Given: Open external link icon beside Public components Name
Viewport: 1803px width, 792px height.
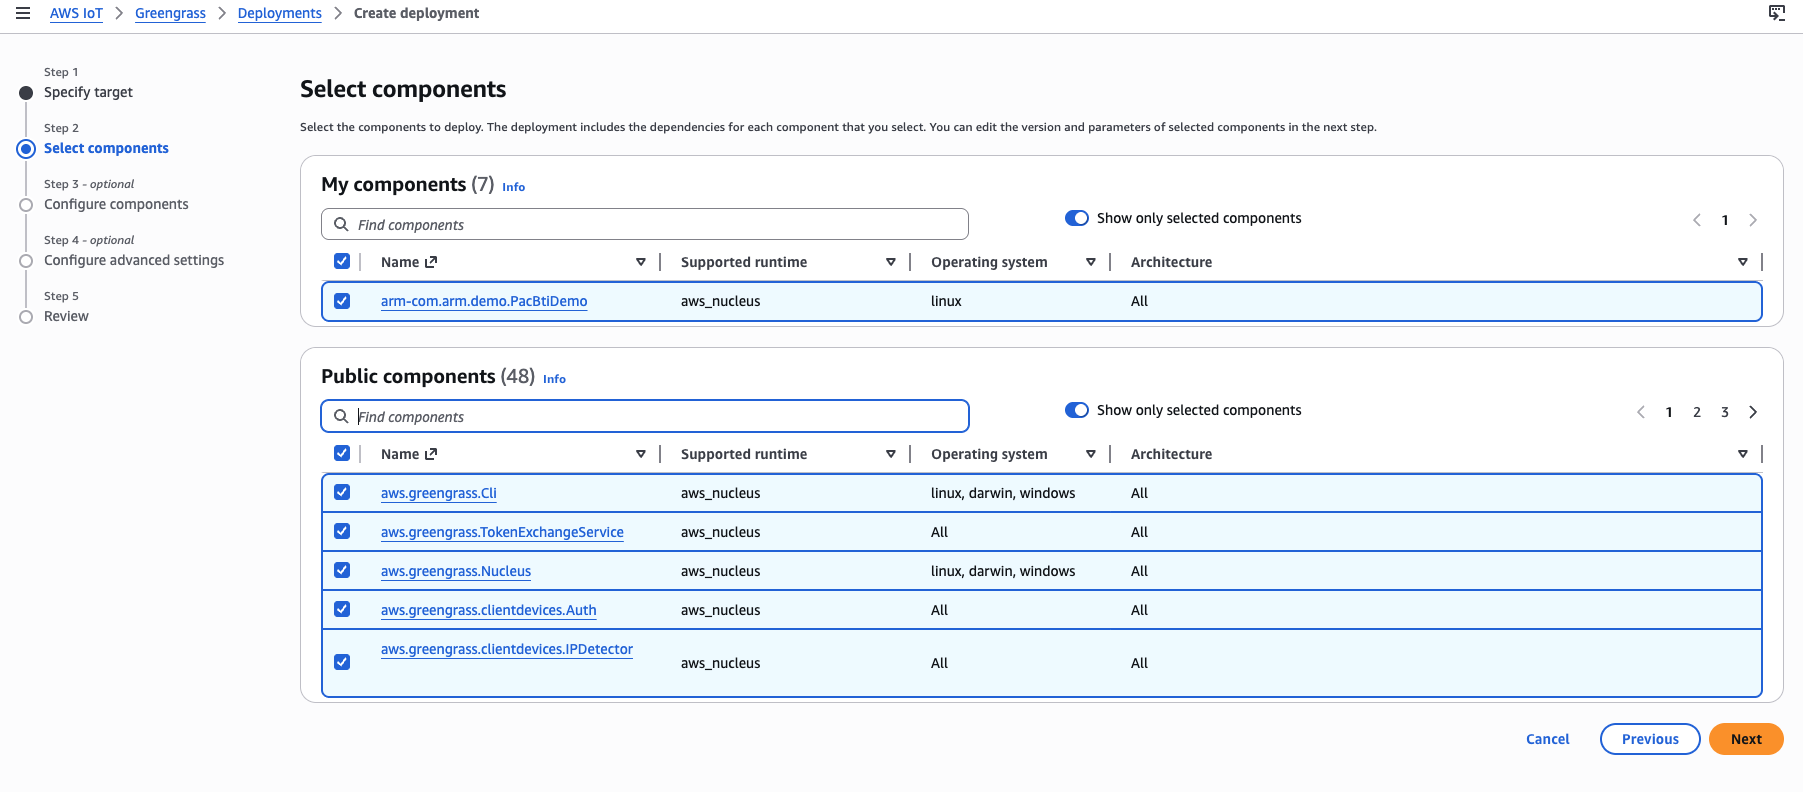Looking at the screenshot, I should point(431,454).
